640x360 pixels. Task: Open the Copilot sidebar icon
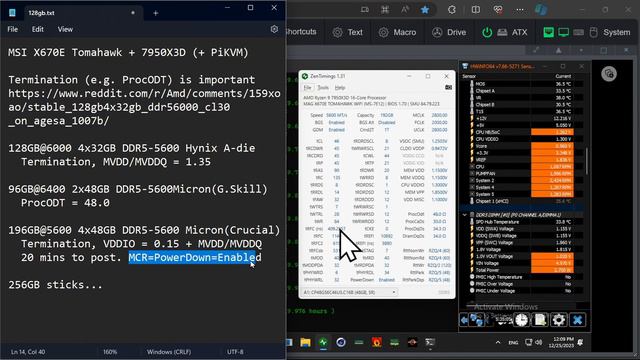click(541, 10)
